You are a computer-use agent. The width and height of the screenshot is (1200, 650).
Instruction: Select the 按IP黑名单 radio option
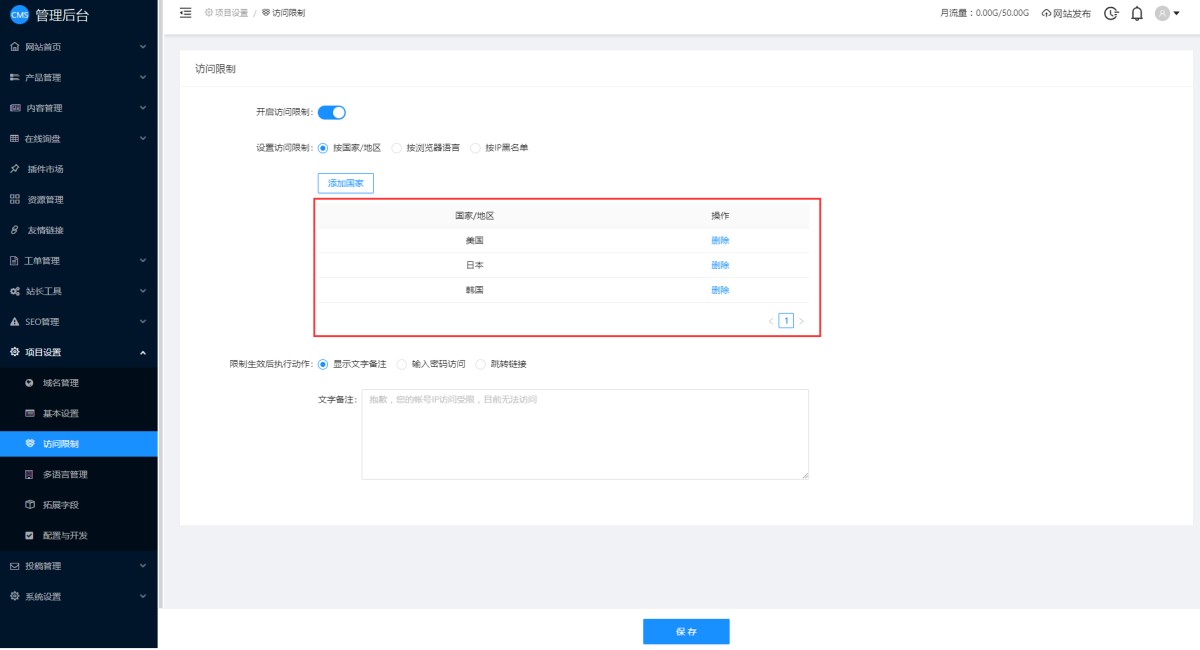pos(475,148)
